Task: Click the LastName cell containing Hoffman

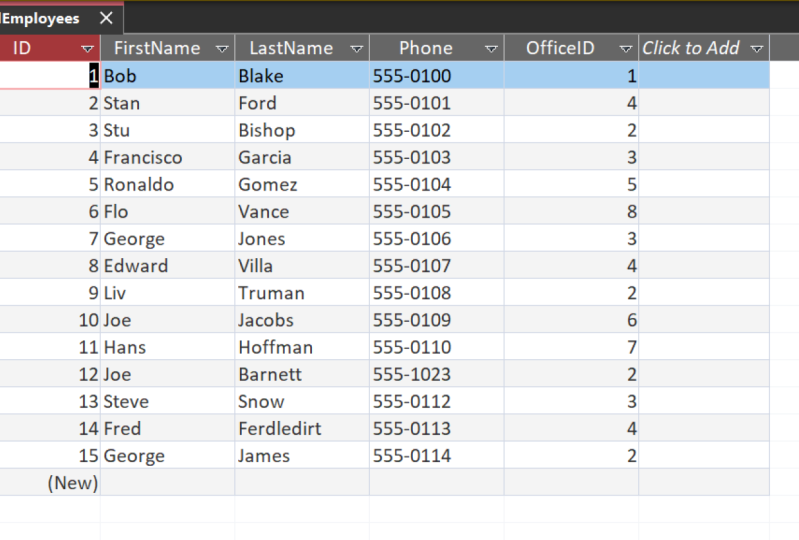Action: point(301,348)
